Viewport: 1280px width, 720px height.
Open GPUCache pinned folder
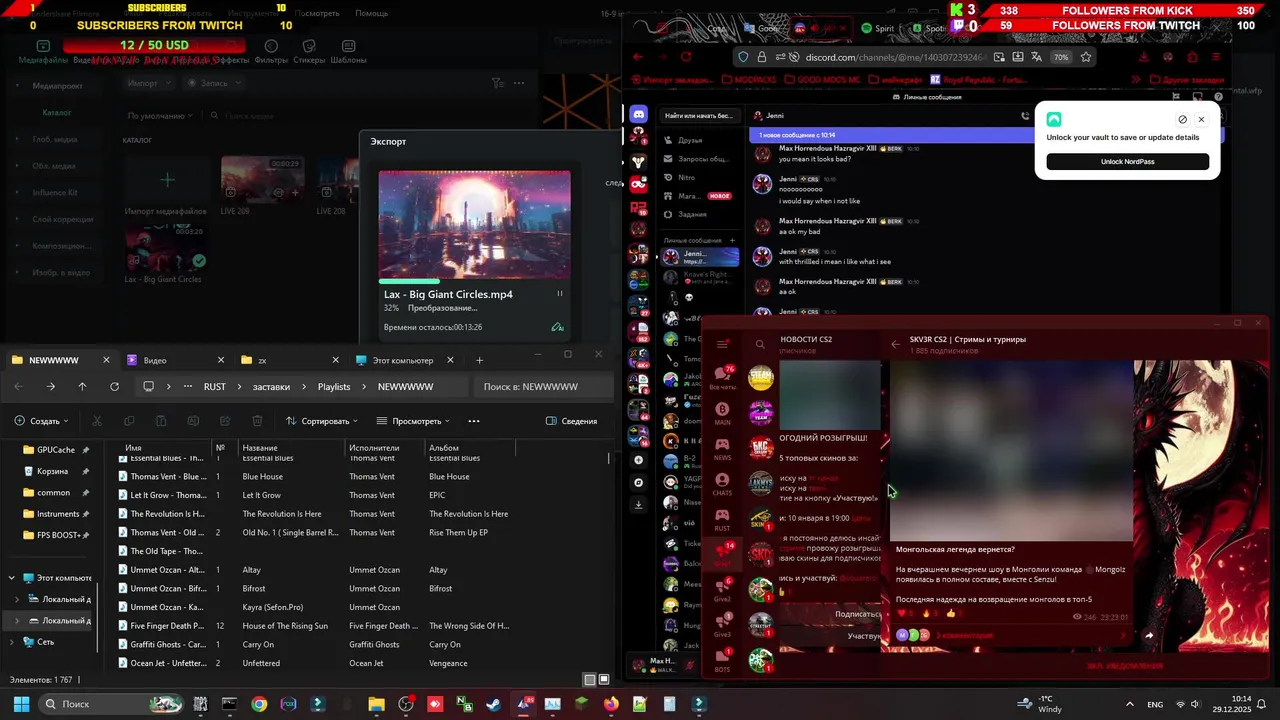point(55,450)
